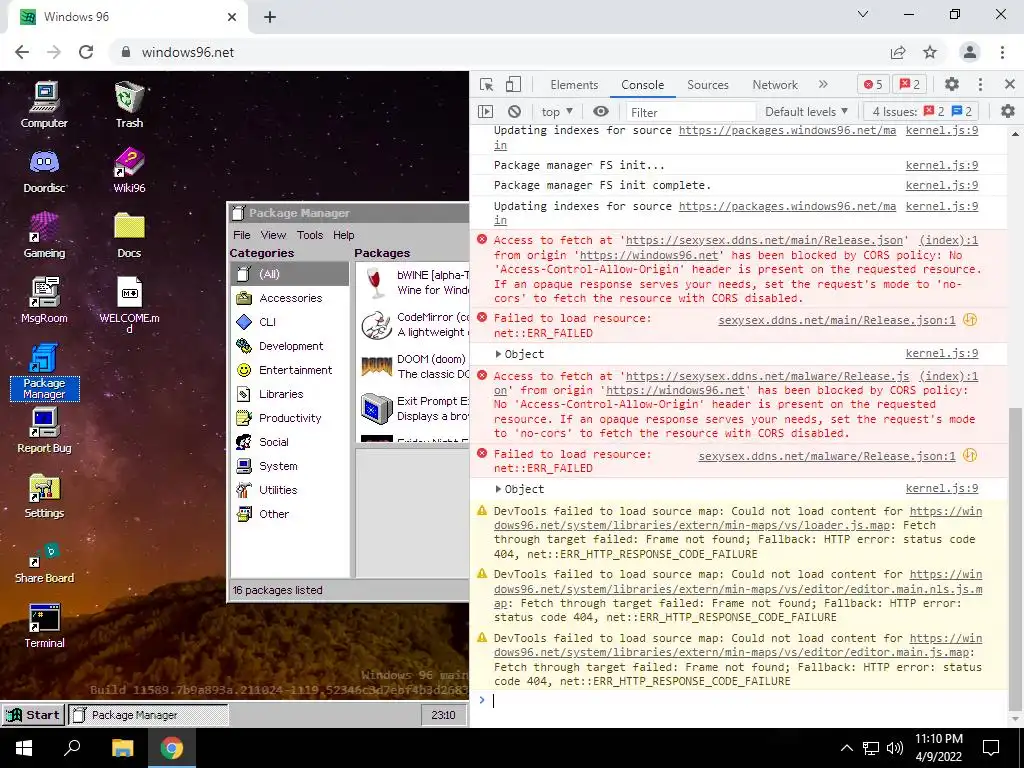
Task: Switch to the Network tab
Action: pyautogui.click(x=775, y=85)
